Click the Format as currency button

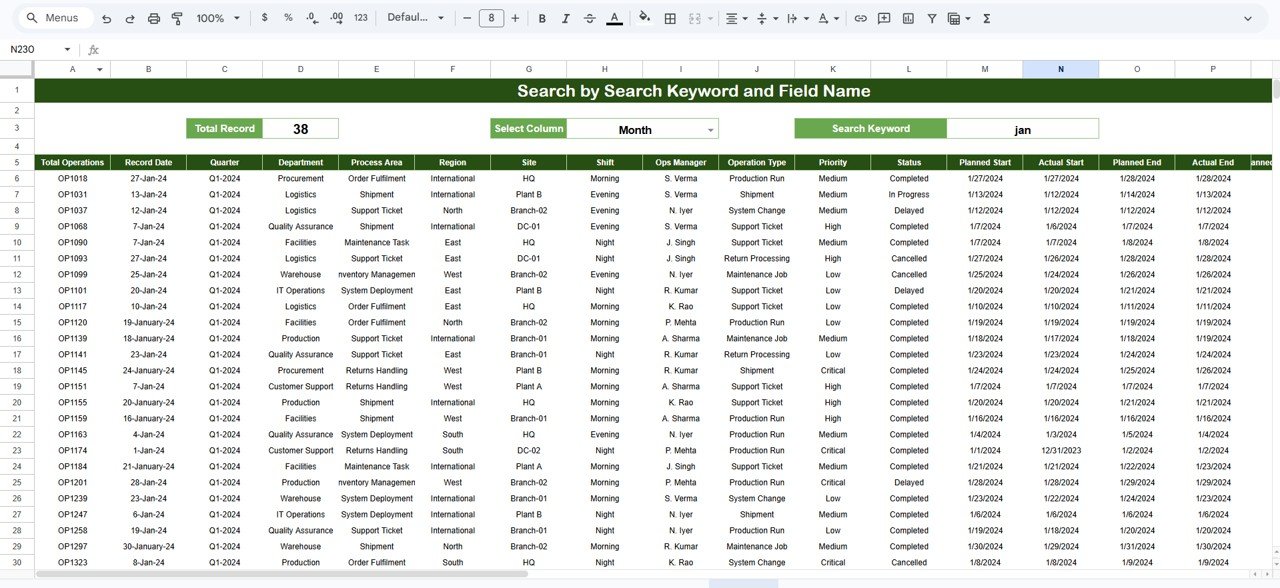(x=264, y=18)
